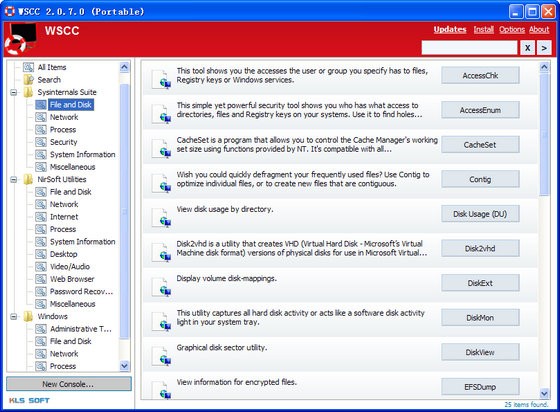Open the About link

pyautogui.click(x=539, y=29)
